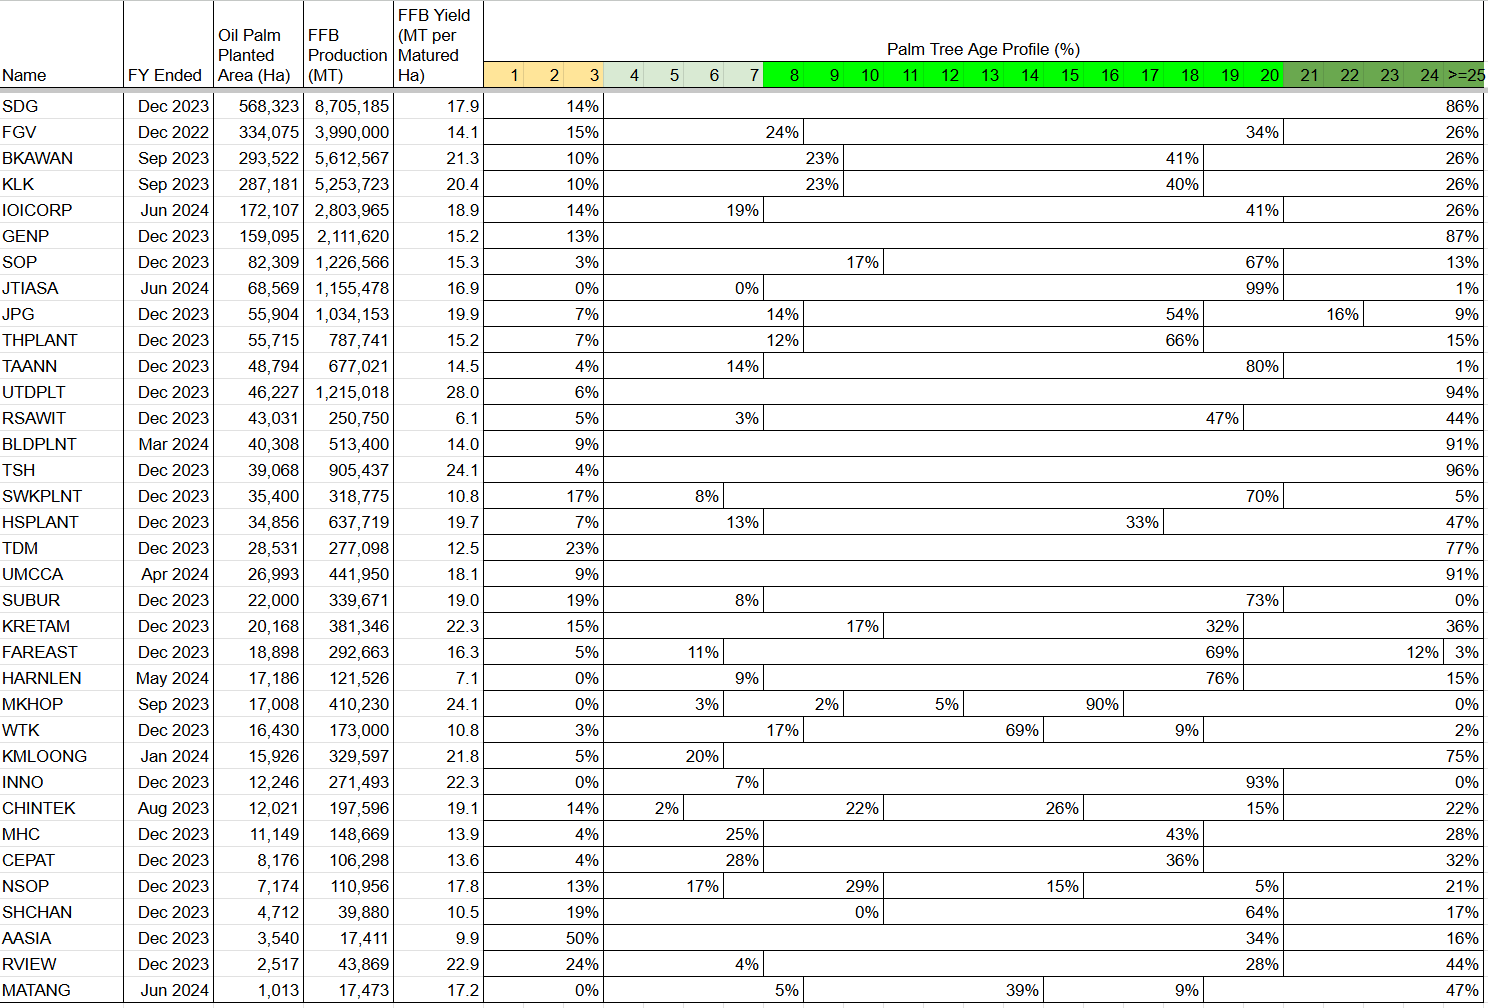Select BLDPLNT fiscal year Mar 2024
The width and height of the screenshot is (1488, 1008).
pos(169,444)
